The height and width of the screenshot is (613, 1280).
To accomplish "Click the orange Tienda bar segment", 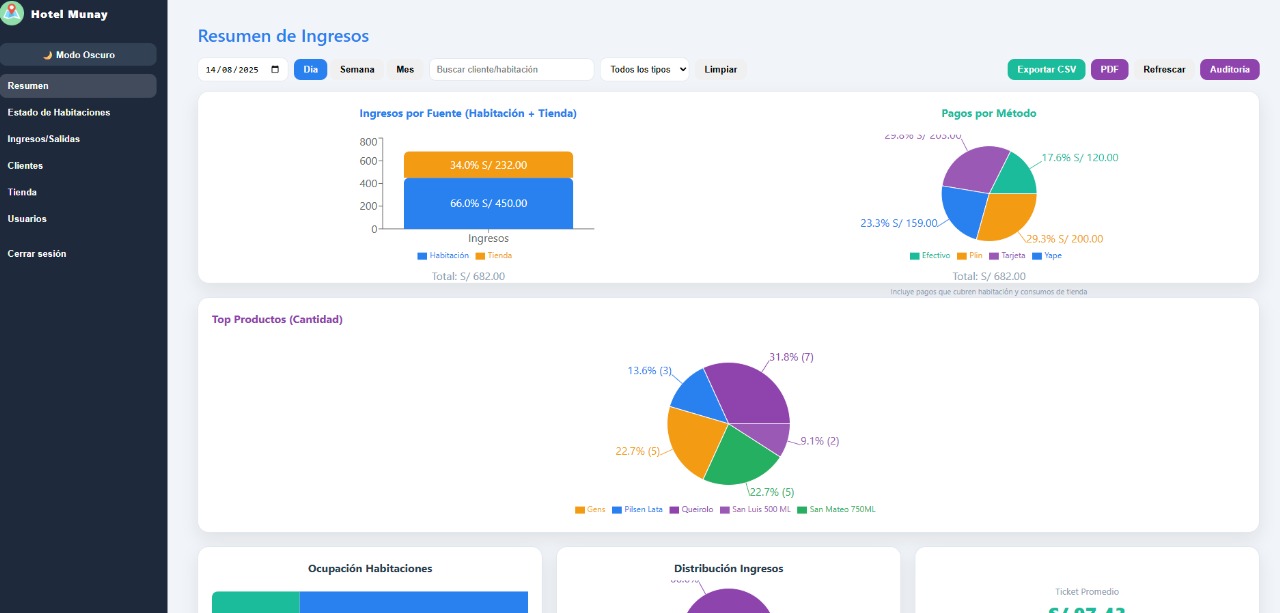I will point(488,165).
